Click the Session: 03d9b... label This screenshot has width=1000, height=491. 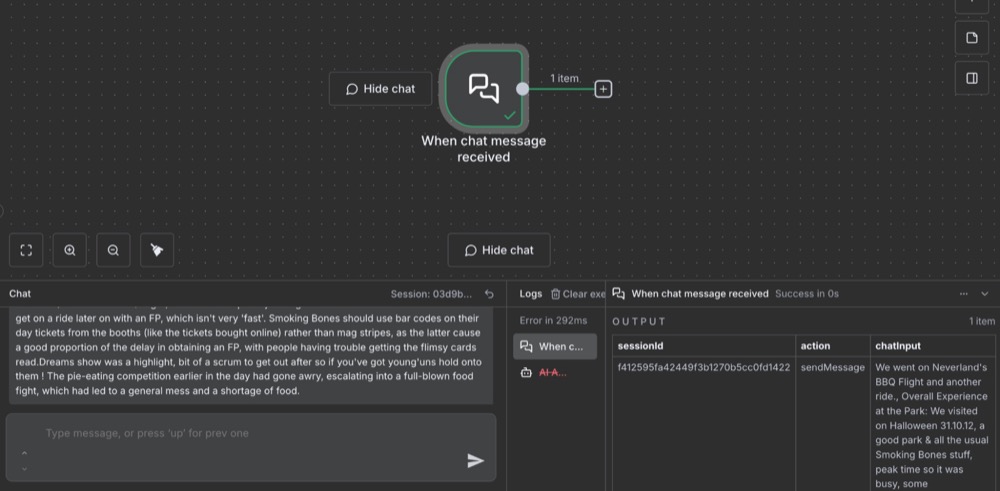coord(431,294)
